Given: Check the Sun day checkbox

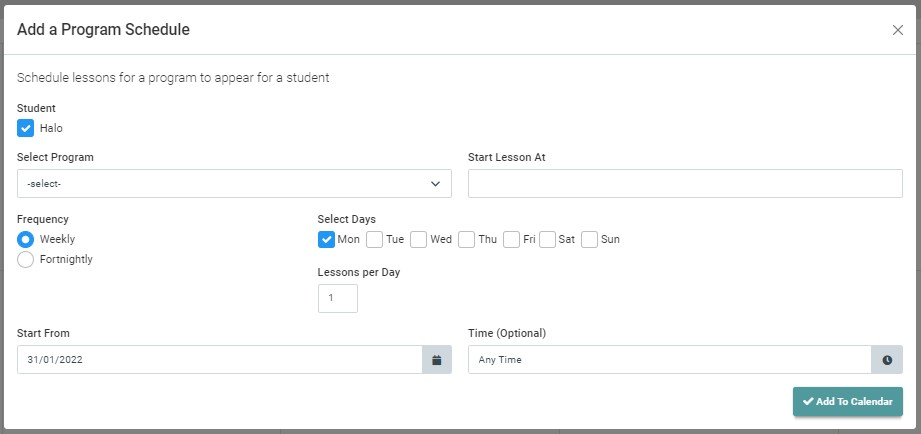Looking at the screenshot, I should pyautogui.click(x=589, y=240).
